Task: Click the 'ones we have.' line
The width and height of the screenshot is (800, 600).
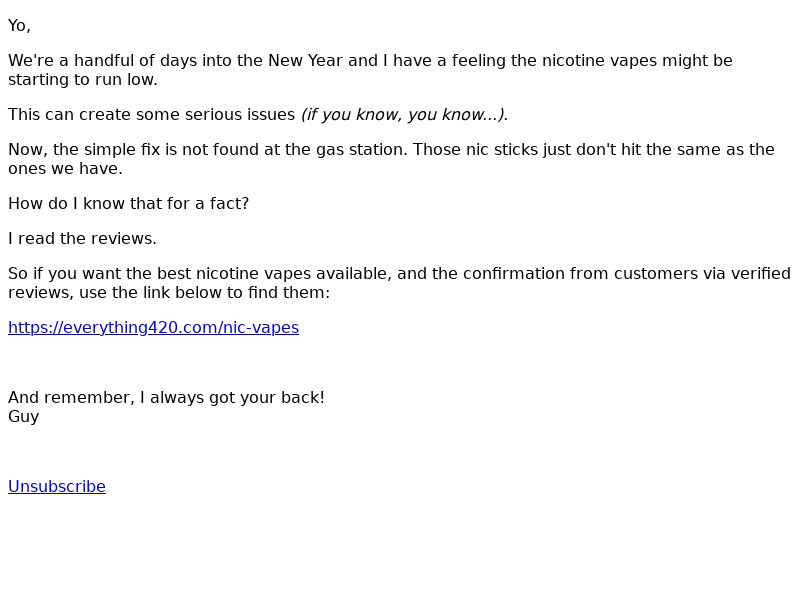Action: [65, 169]
